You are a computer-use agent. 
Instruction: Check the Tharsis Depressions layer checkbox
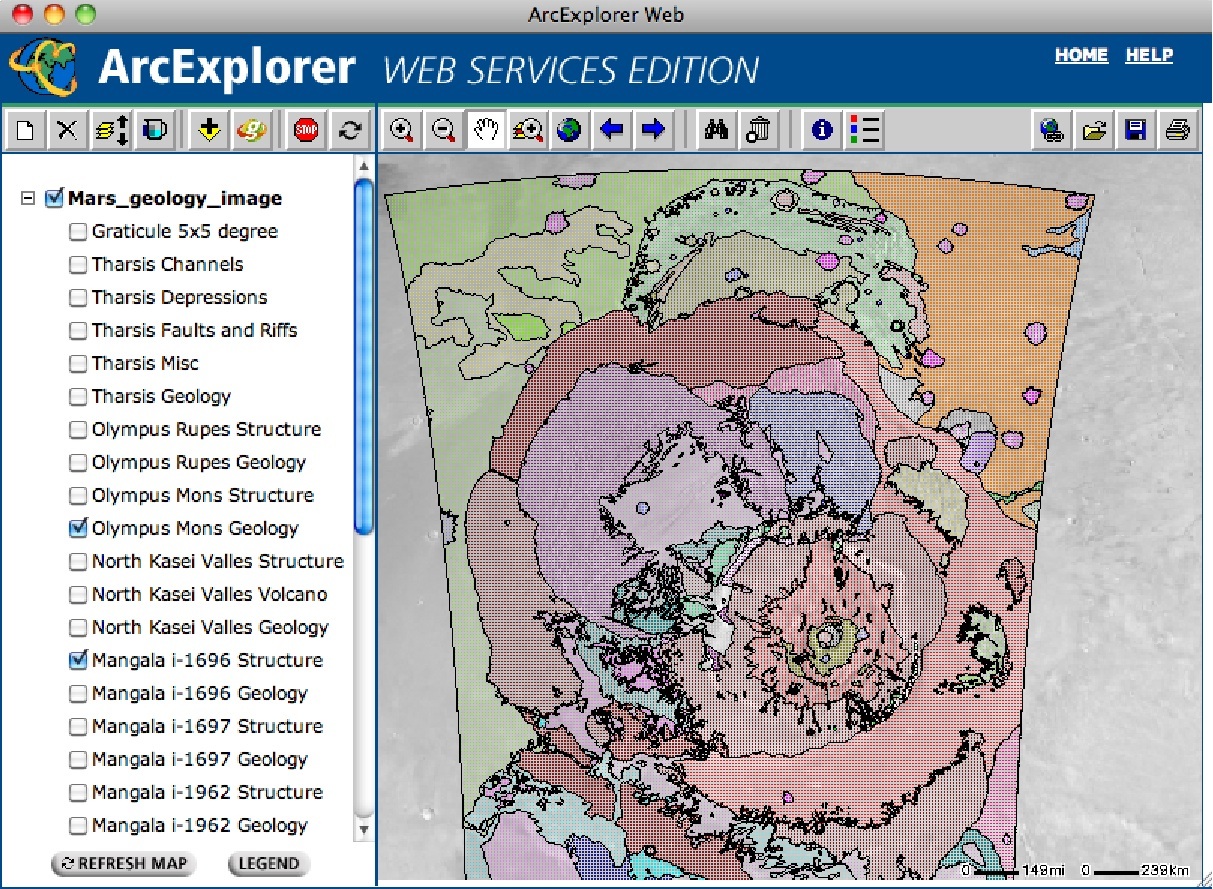(77, 298)
